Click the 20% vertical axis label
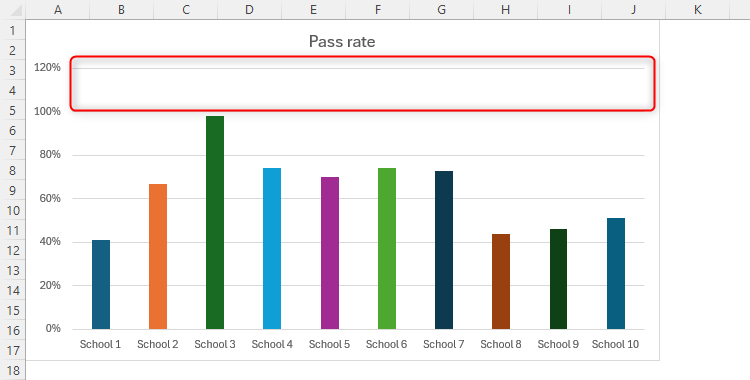Screen dimensions: 750x380 [x=50, y=285]
